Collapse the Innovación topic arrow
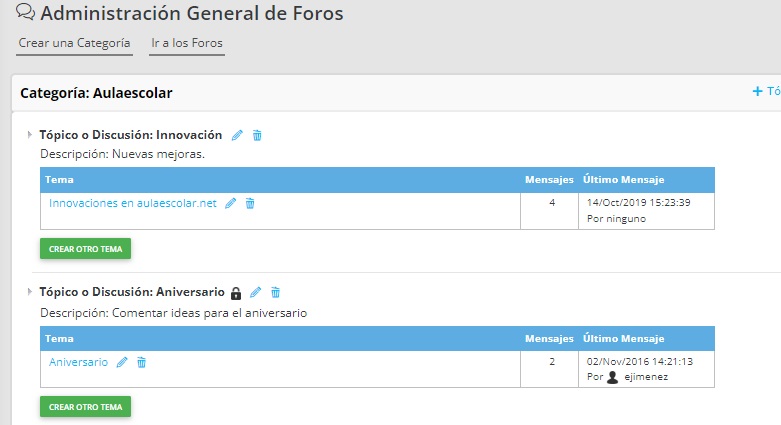Image resolution: width=781 pixels, height=425 pixels. pos(29,134)
